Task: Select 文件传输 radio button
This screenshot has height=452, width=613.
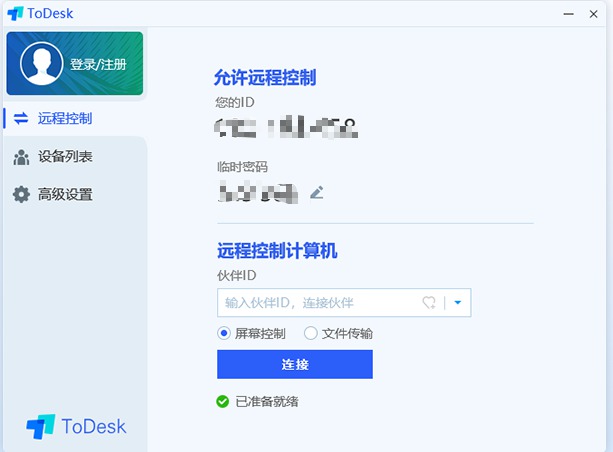Action: [310, 334]
